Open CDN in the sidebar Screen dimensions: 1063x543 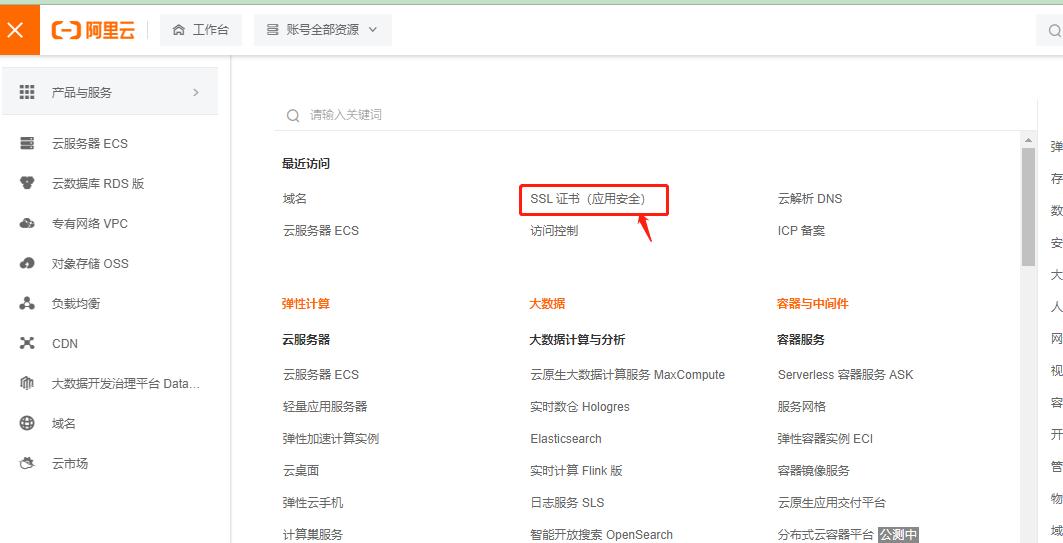[65, 344]
